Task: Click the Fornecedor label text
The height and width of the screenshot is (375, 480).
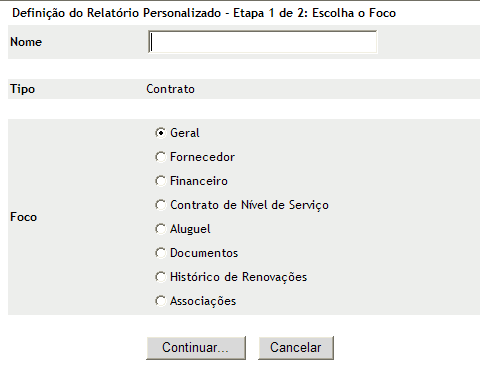Action: click(202, 157)
